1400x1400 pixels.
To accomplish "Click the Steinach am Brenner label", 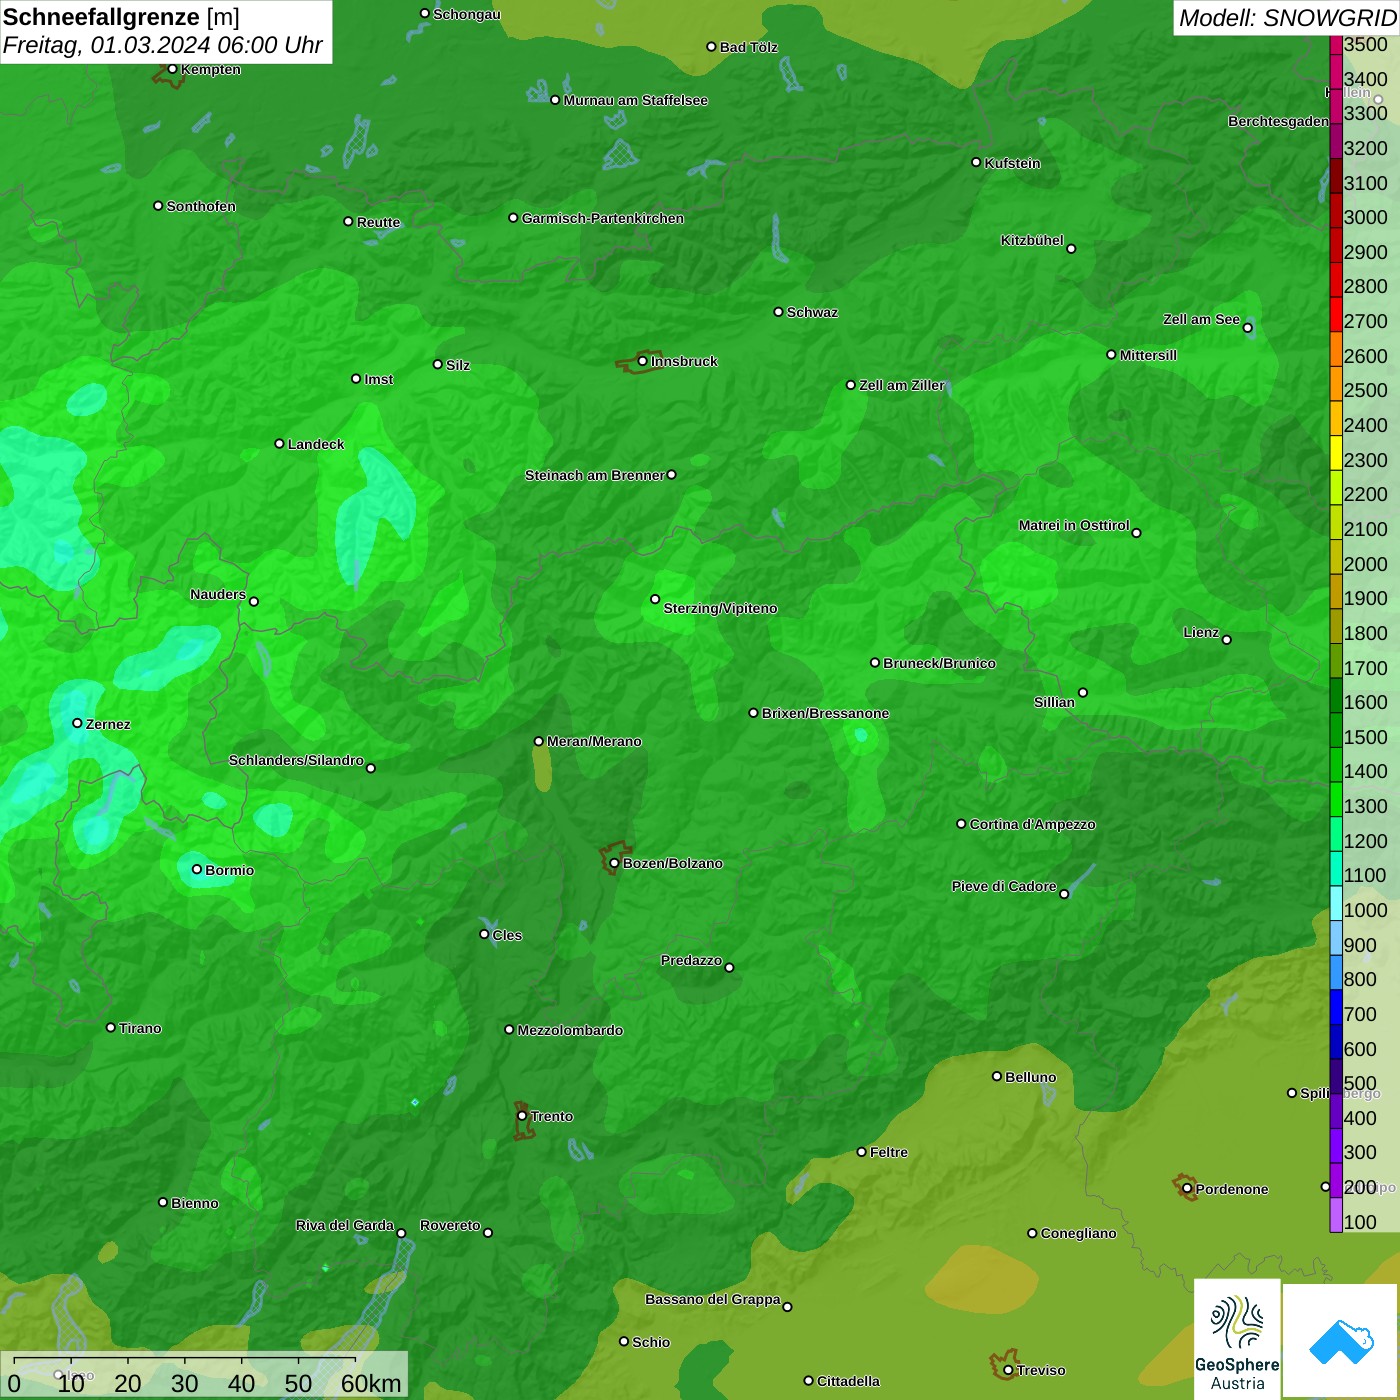I will coord(595,475).
